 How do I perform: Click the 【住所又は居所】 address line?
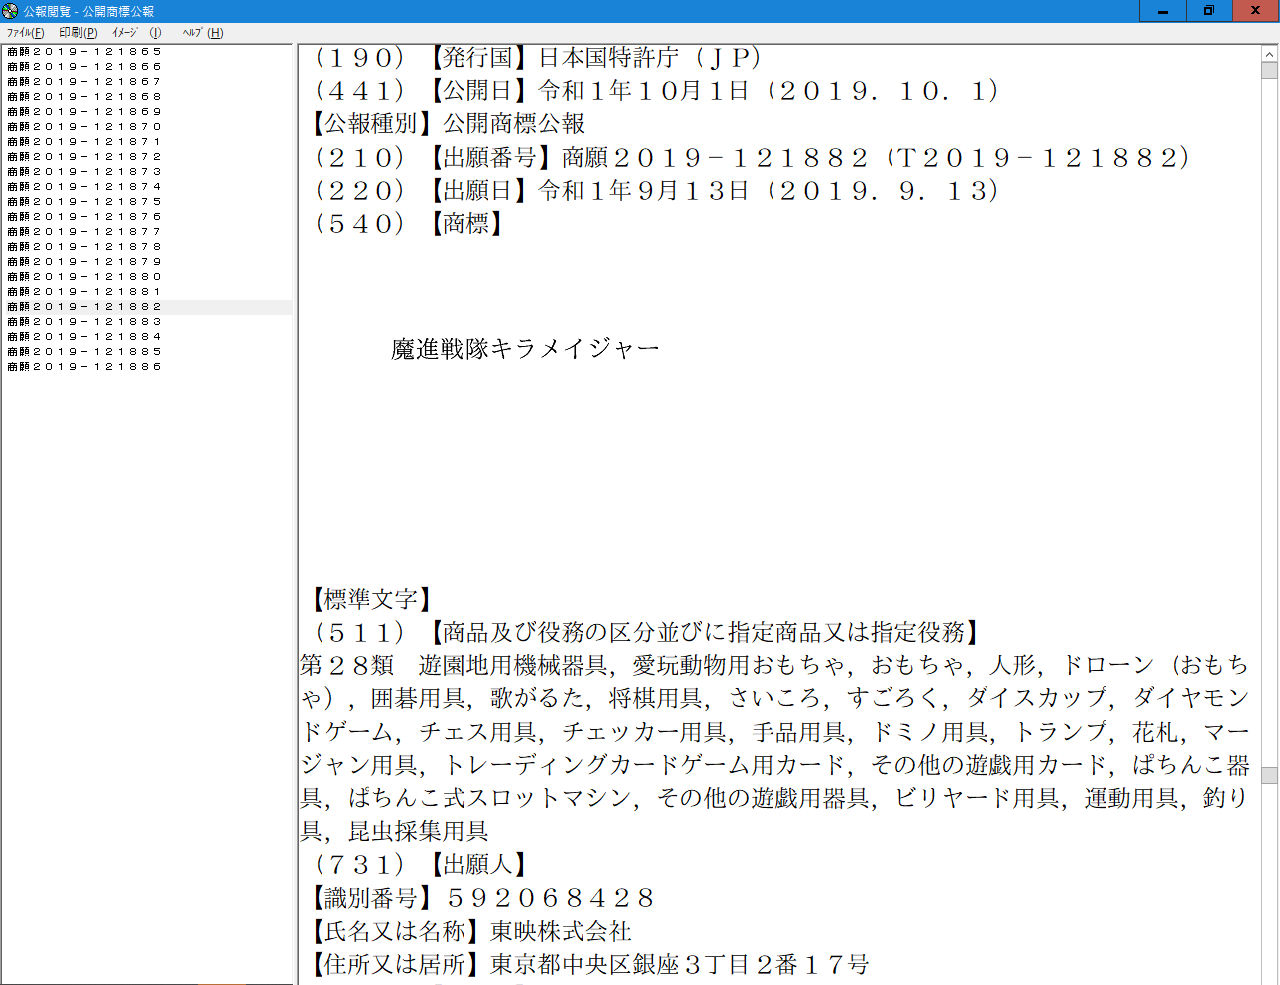[x=591, y=964]
